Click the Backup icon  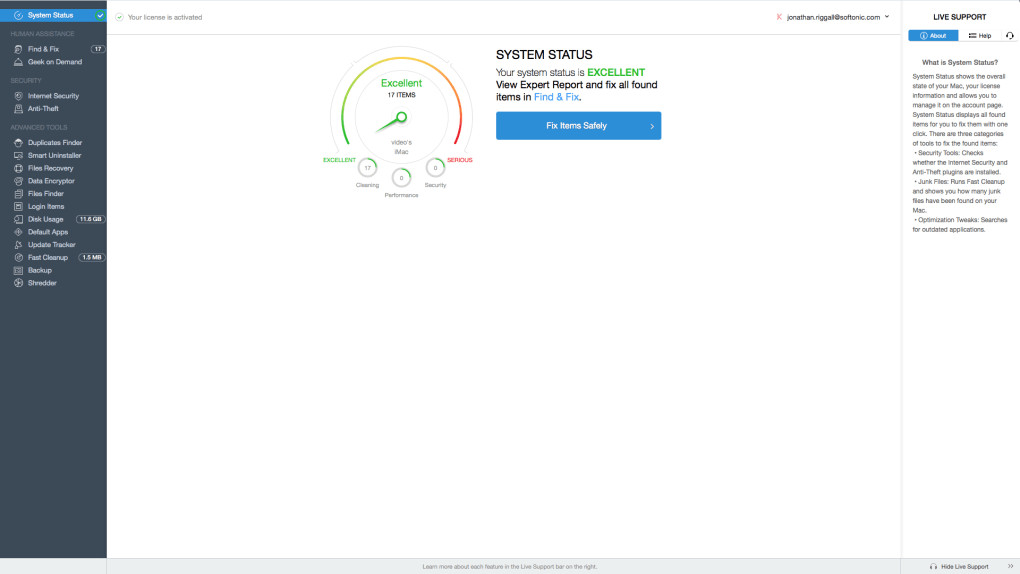18,270
